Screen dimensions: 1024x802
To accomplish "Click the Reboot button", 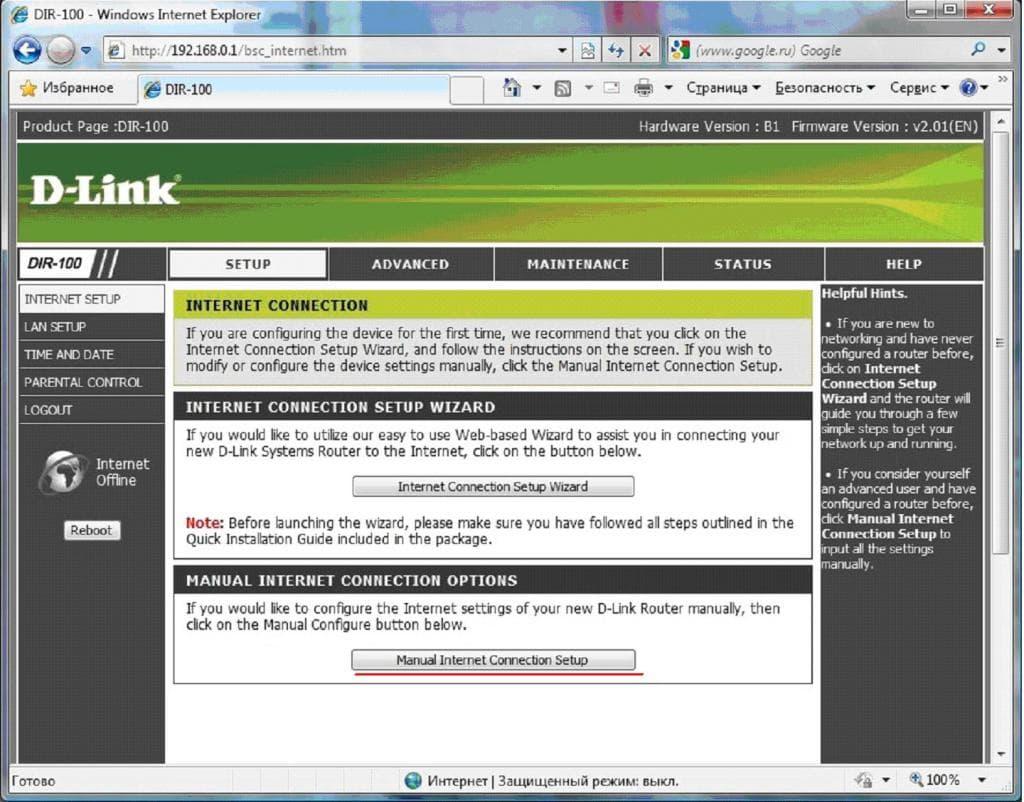I will coord(91,530).
